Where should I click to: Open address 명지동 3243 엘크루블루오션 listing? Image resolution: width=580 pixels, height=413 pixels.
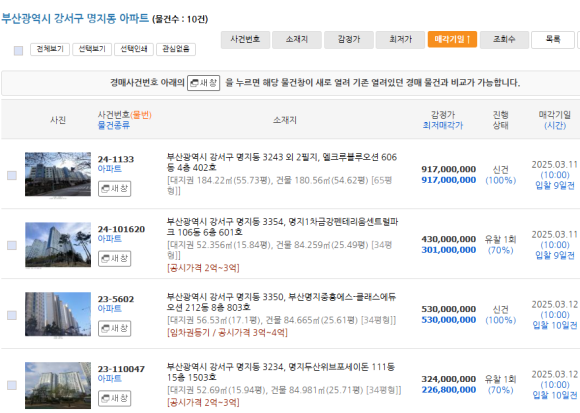tap(282, 162)
